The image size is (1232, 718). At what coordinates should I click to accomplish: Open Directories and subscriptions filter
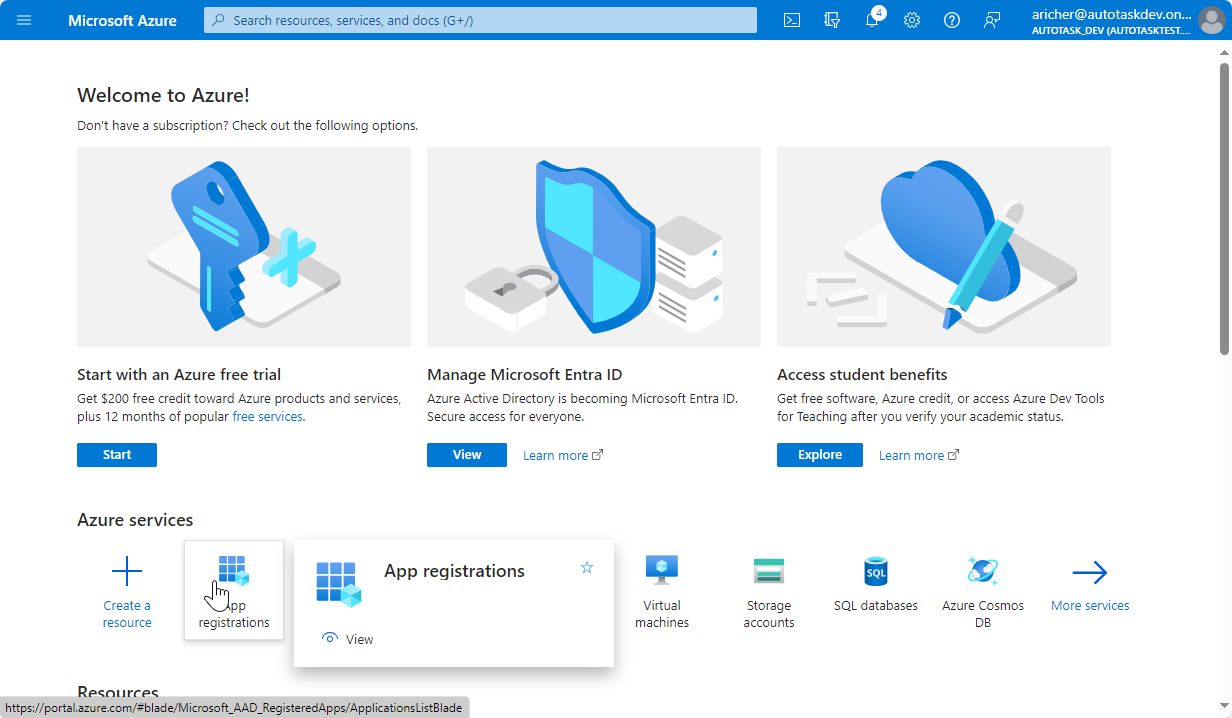(x=831, y=20)
